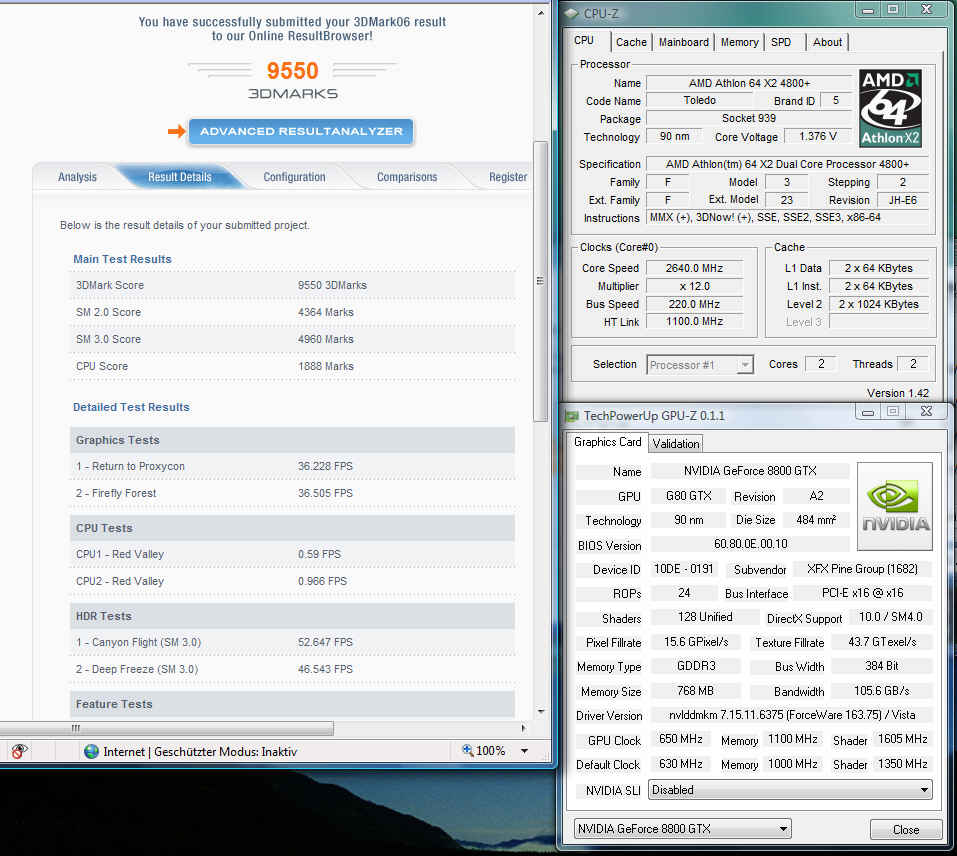Click the CPU-Z title bar icon
957x856 pixels.
pos(571,13)
